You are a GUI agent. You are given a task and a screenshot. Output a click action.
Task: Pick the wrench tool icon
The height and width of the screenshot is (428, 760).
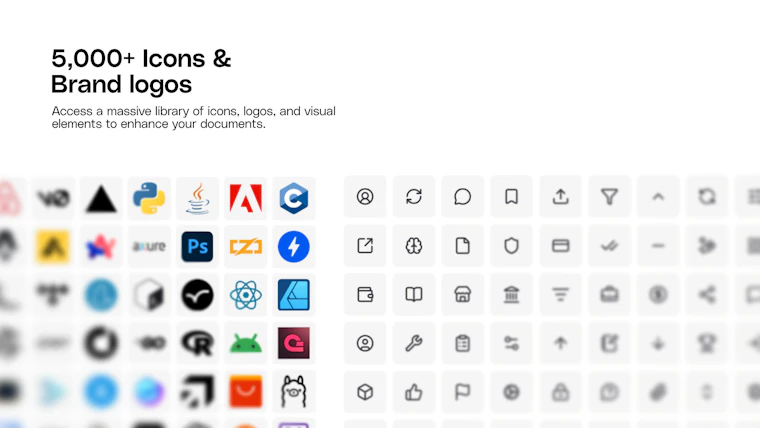pyautogui.click(x=414, y=343)
